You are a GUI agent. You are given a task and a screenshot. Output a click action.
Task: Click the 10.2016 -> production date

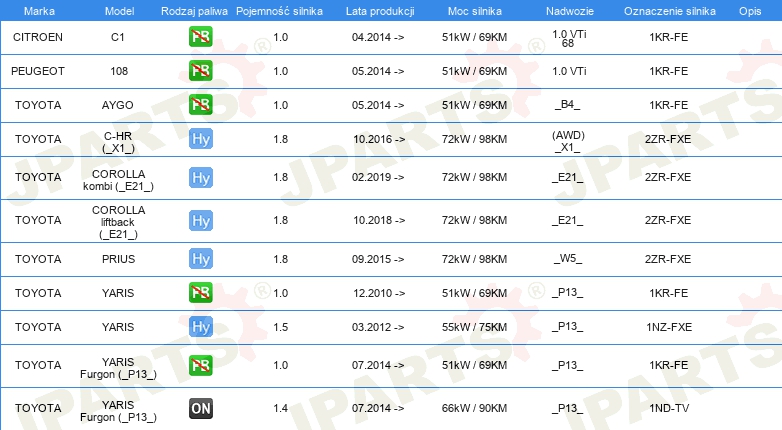pos(379,139)
